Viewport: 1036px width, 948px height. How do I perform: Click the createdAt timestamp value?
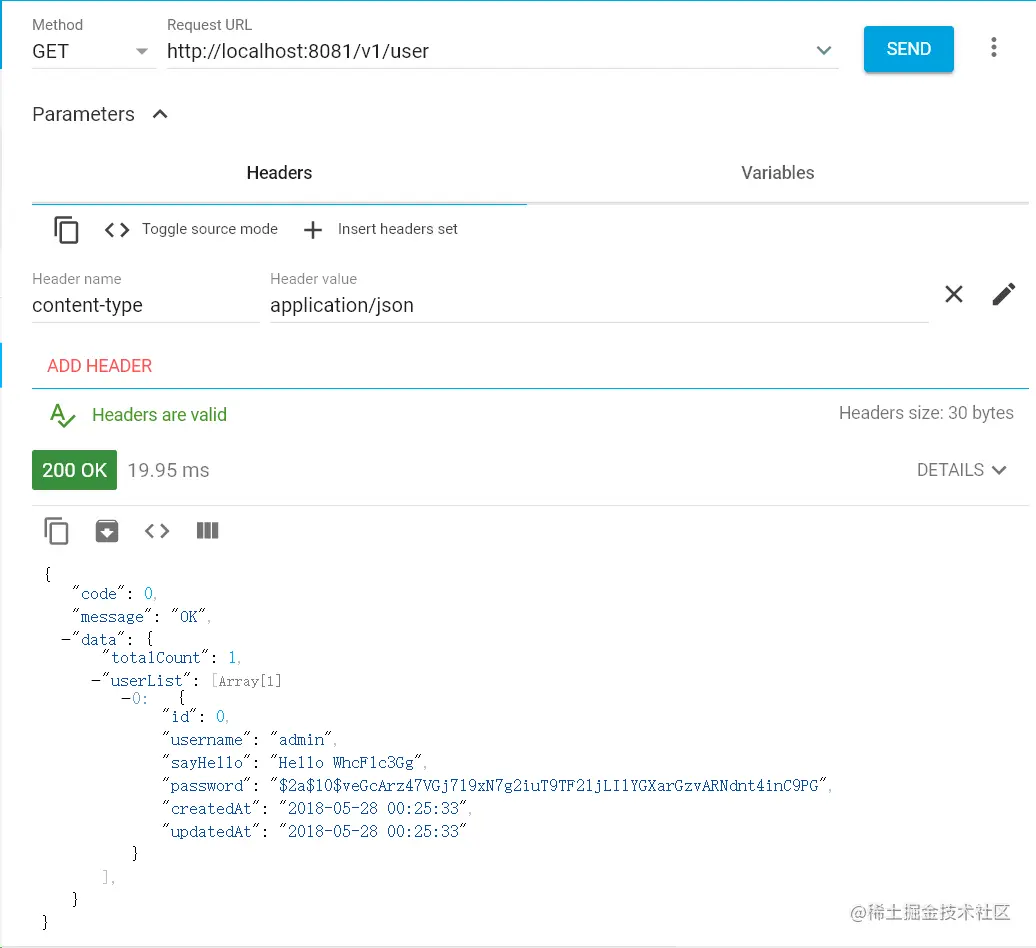(x=373, y=809)
